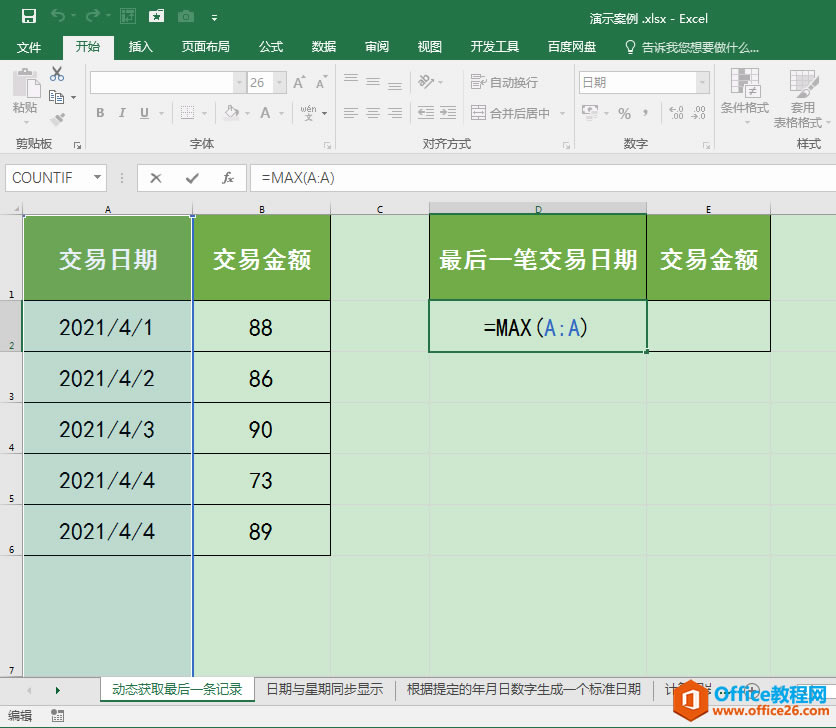The height and width of the screenshot is (728, 836).
Task: Toggle Center alignment button
Action: coord(373,113)
